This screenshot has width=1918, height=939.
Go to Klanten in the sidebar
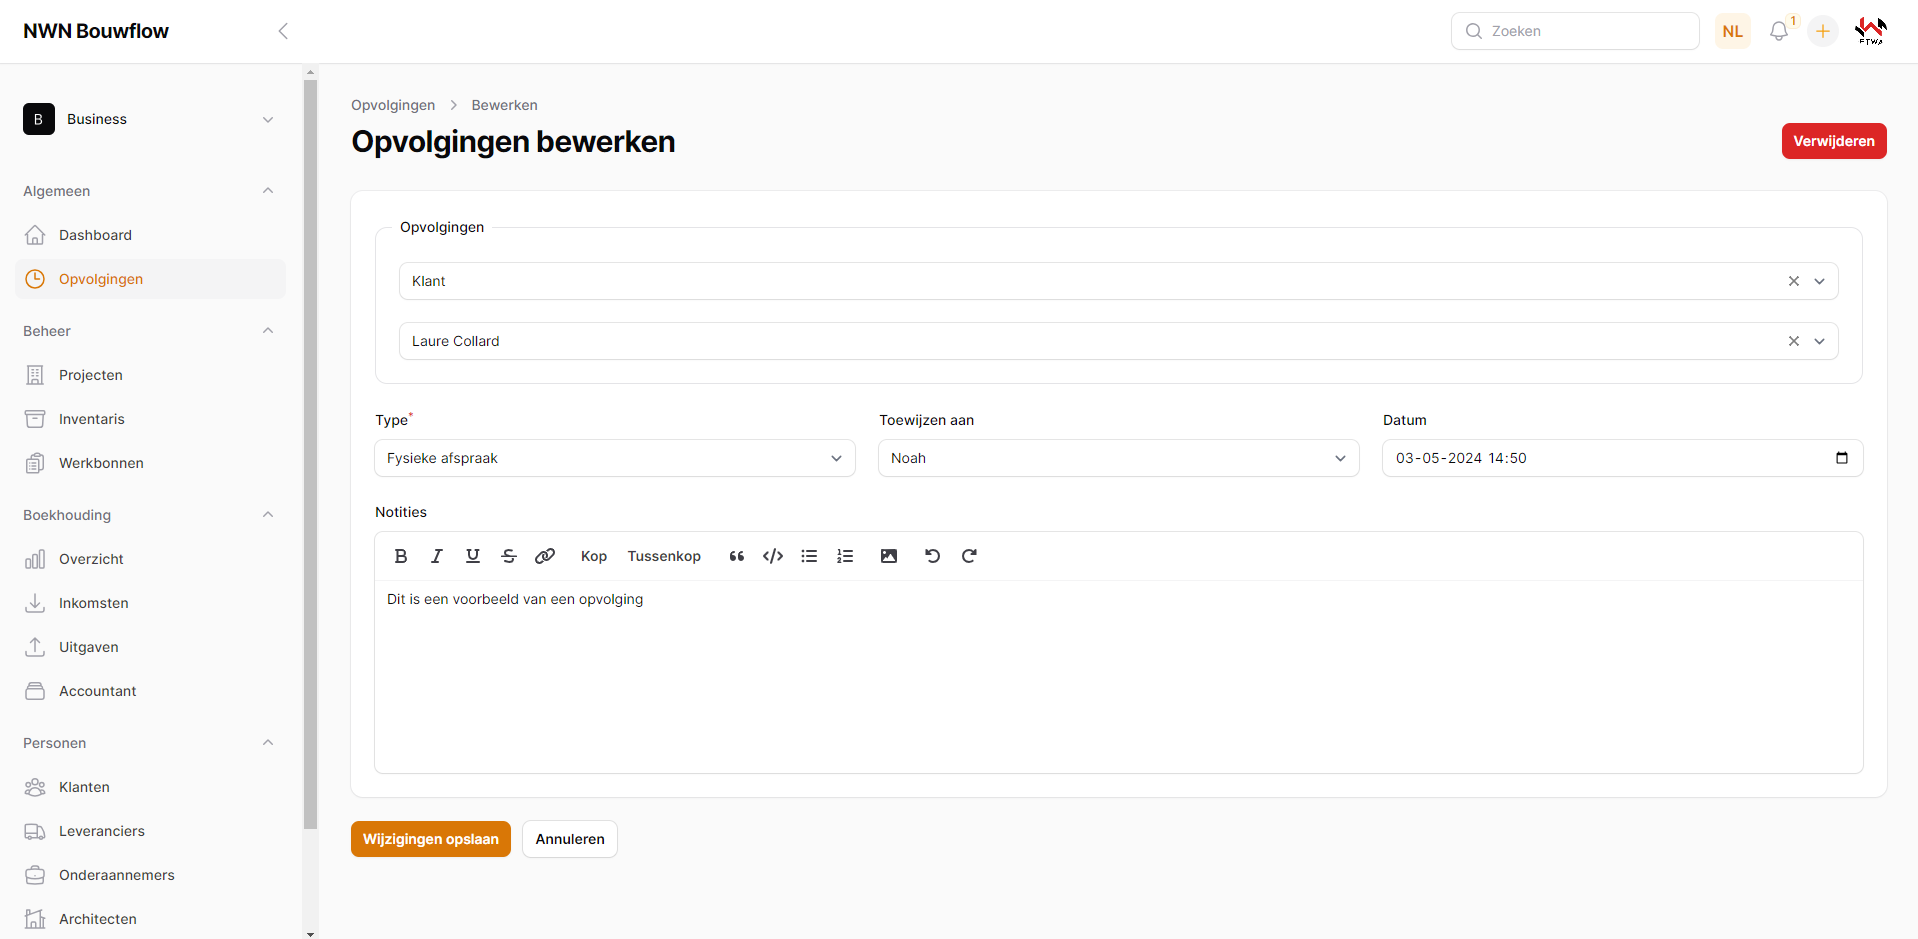click(84, 787)
